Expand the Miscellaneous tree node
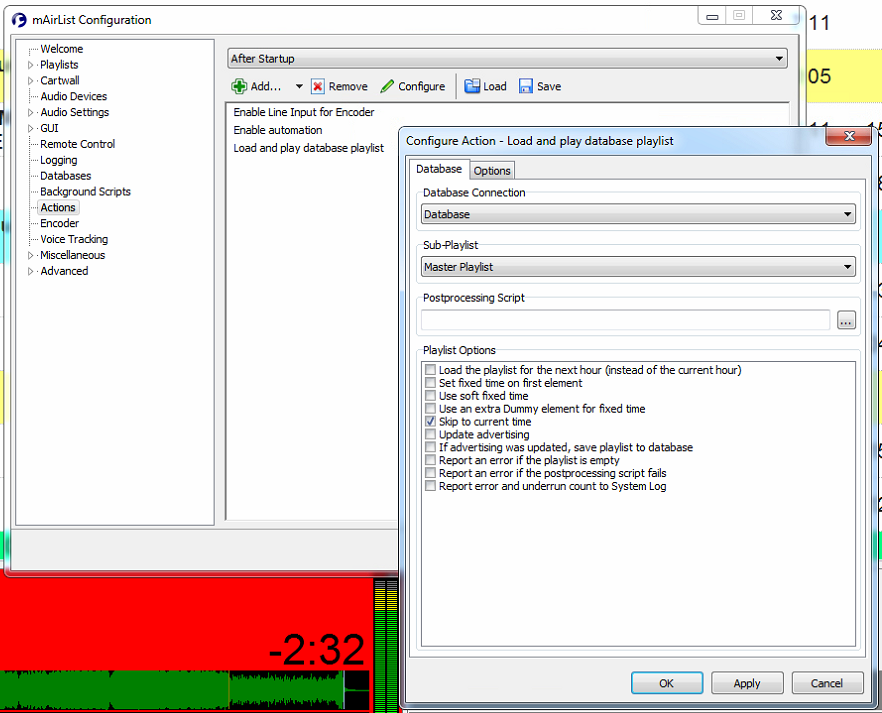Viewport: 882px width, 713px height. pos(30,255)
